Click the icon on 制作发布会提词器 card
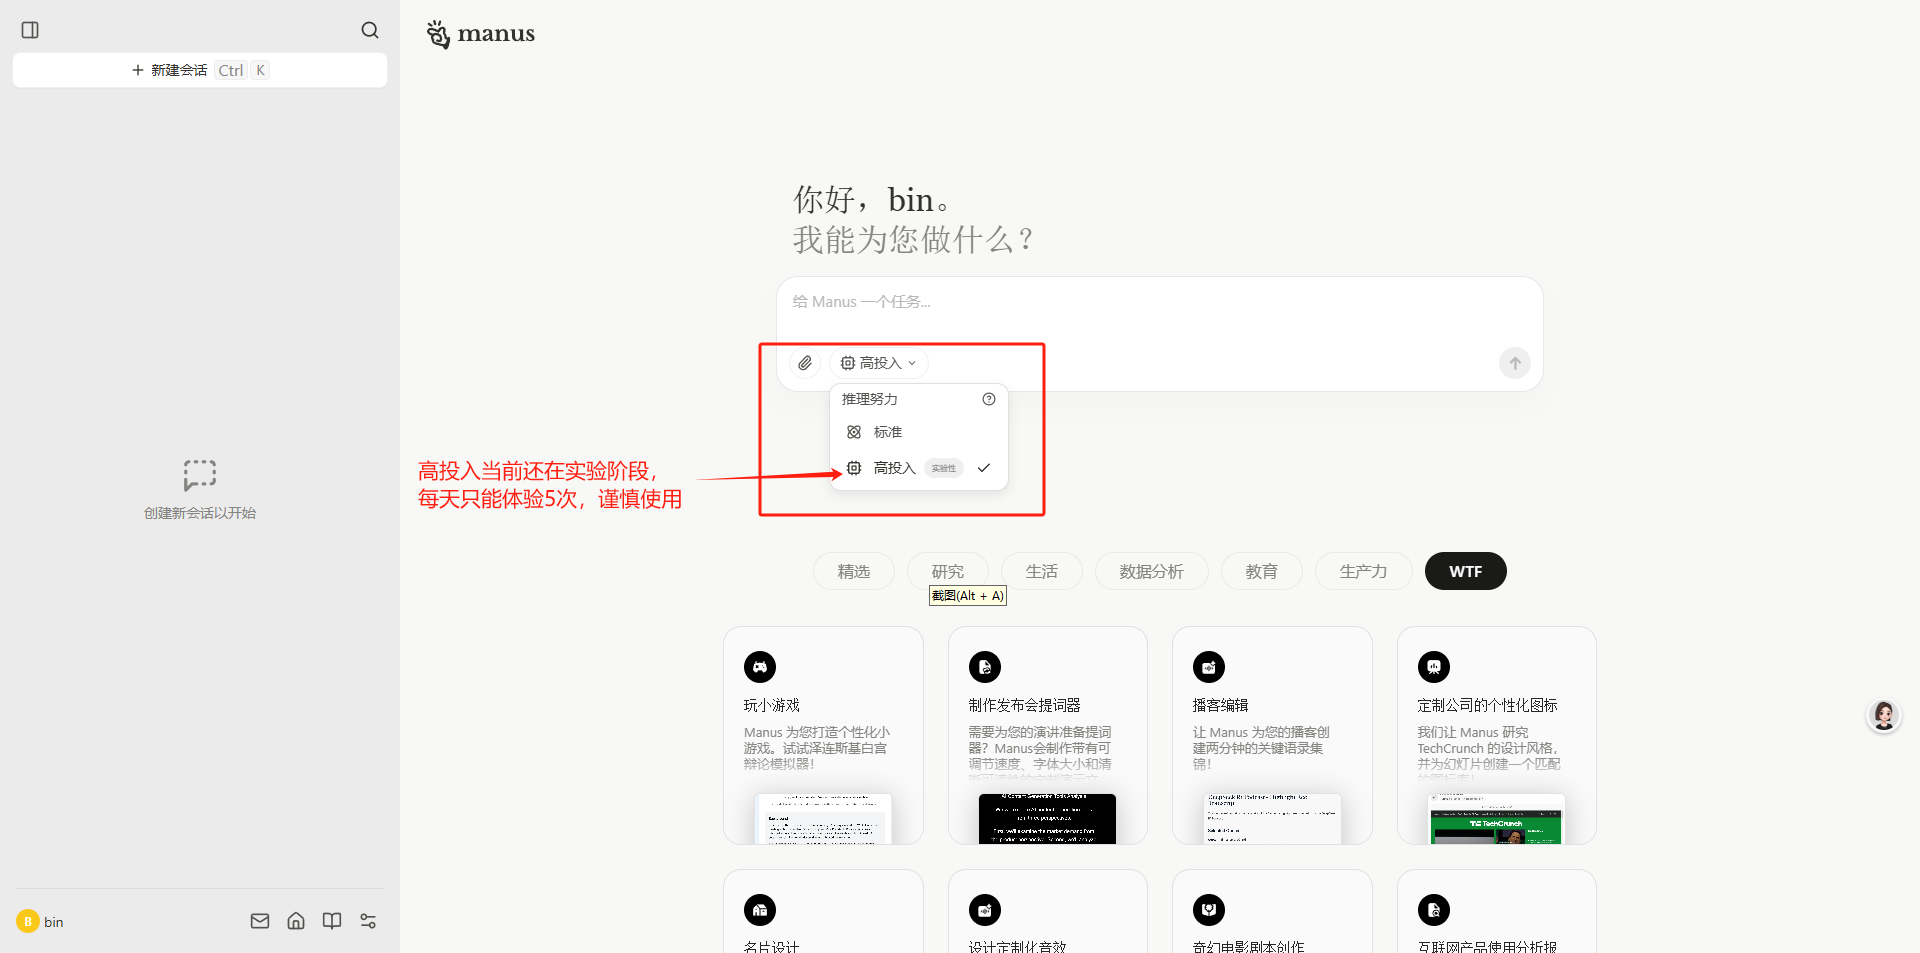 985,667
